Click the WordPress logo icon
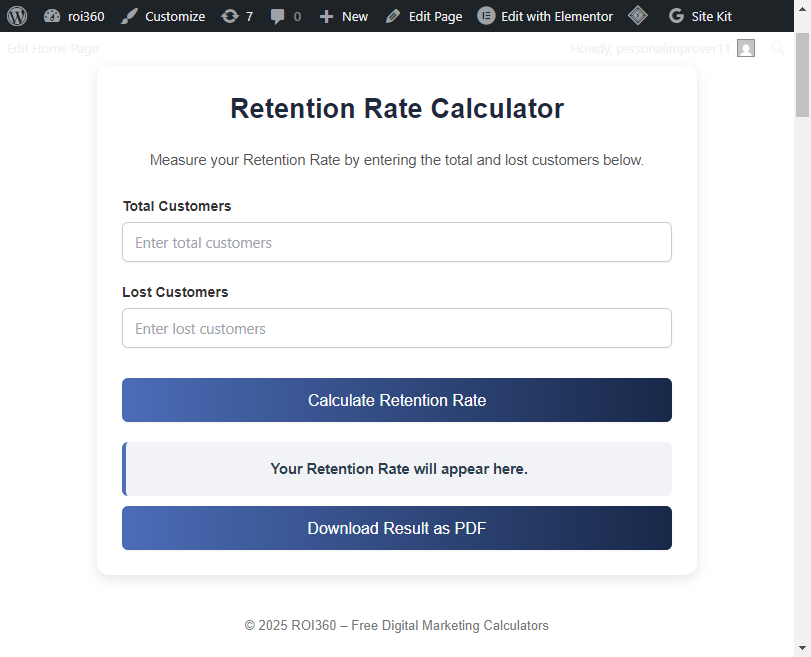The width and height of the screenshot is (811, 657). coord(17,16)
